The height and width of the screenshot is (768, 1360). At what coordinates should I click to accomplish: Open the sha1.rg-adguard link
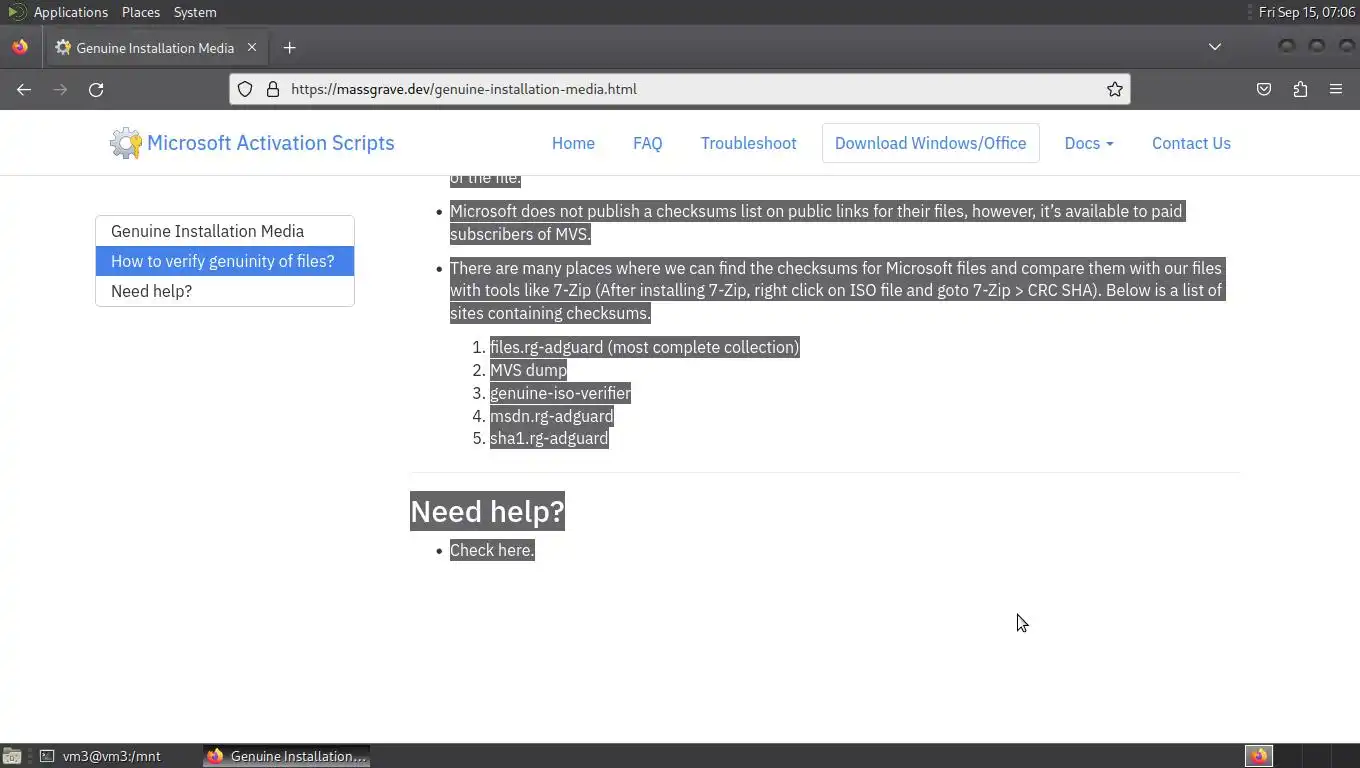(x=549, y=438)
